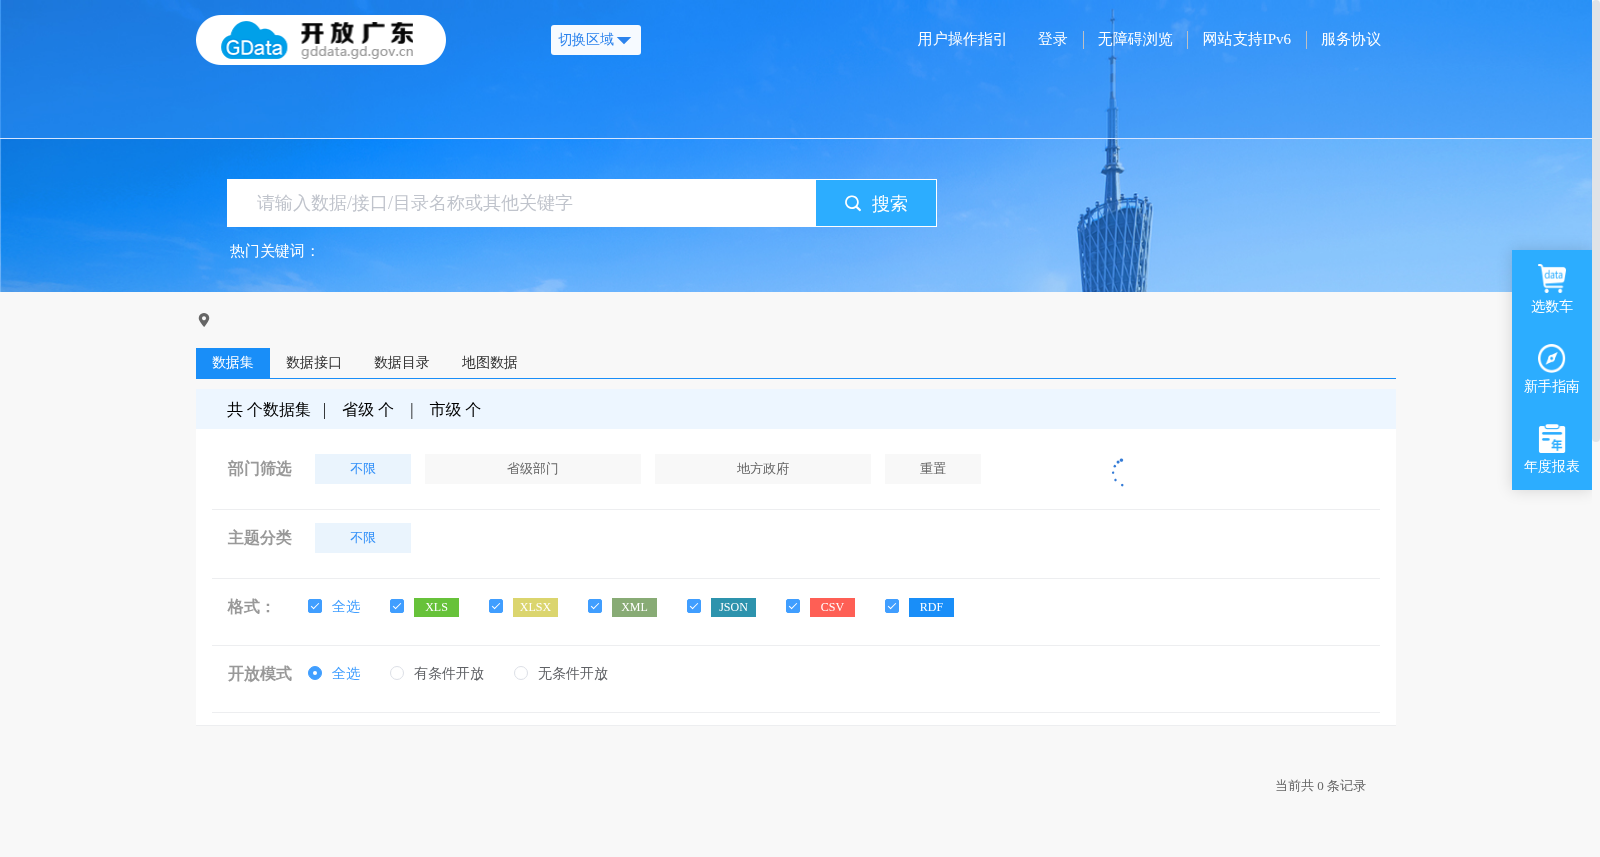Select 不限 in 部门筛选 row
Viewport: 1600px width, 857px height.
[363, 469]
